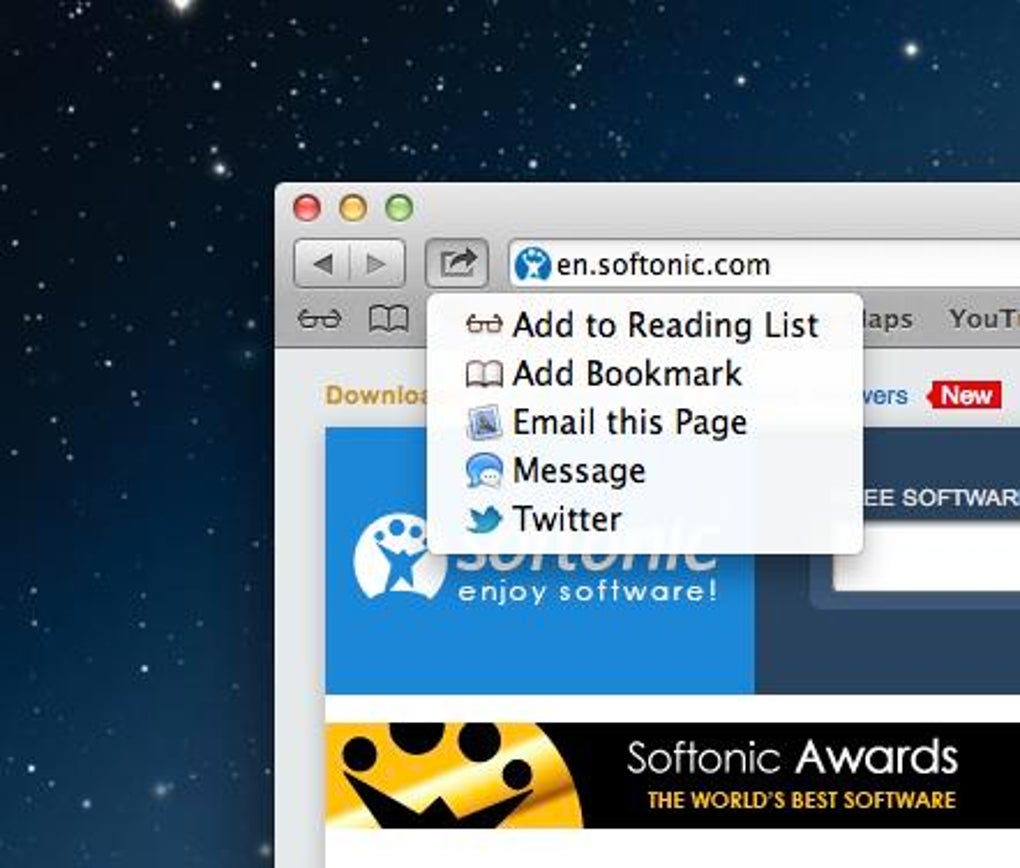Click the red New badge on page

point(965,395)
